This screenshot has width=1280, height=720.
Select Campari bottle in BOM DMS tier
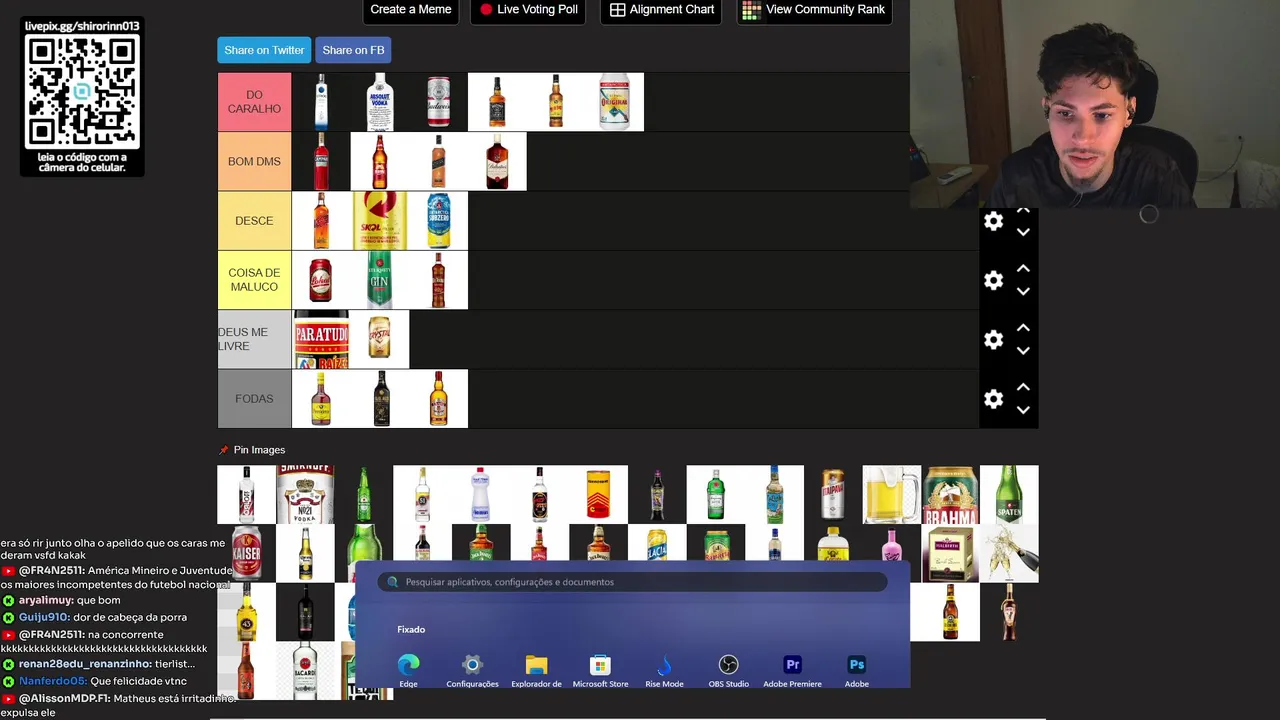(321, 161)
